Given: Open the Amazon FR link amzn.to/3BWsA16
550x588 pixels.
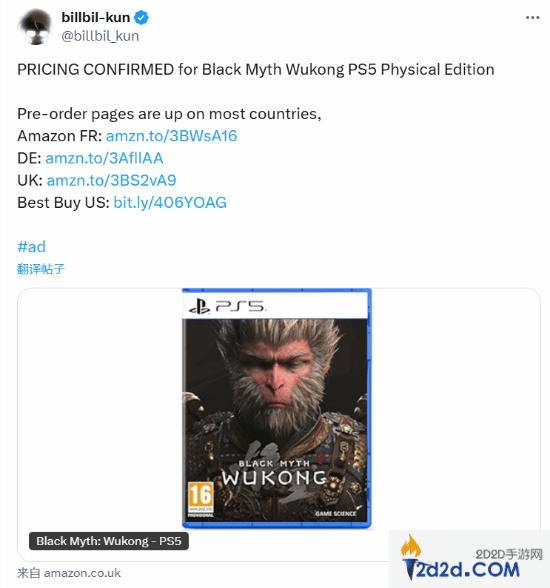Looking at the screenshot, I should pyautogui.click(x=171, y=136).
